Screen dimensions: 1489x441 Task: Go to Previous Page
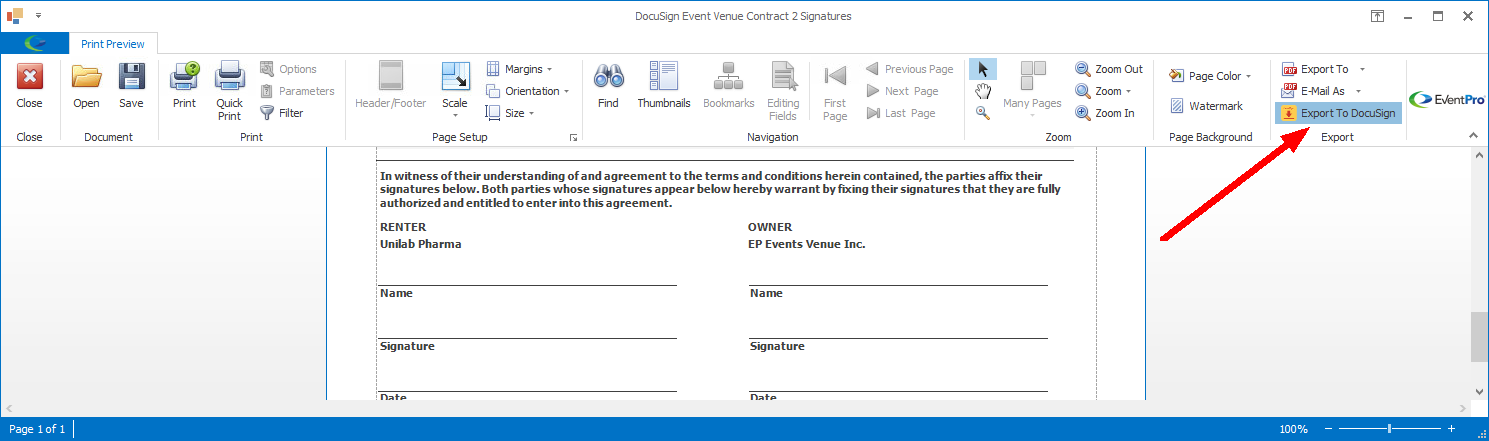coord(909,69)
